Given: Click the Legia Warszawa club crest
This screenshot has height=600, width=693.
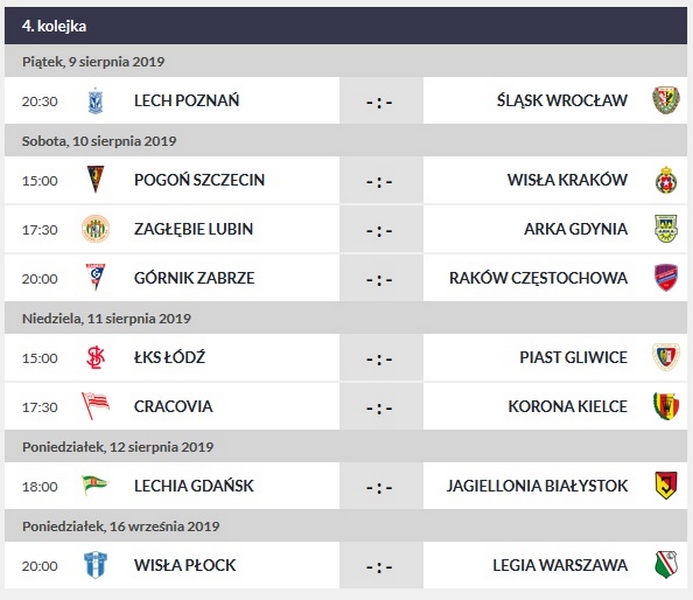Looking at the screenshot, I should coord(665,565).
